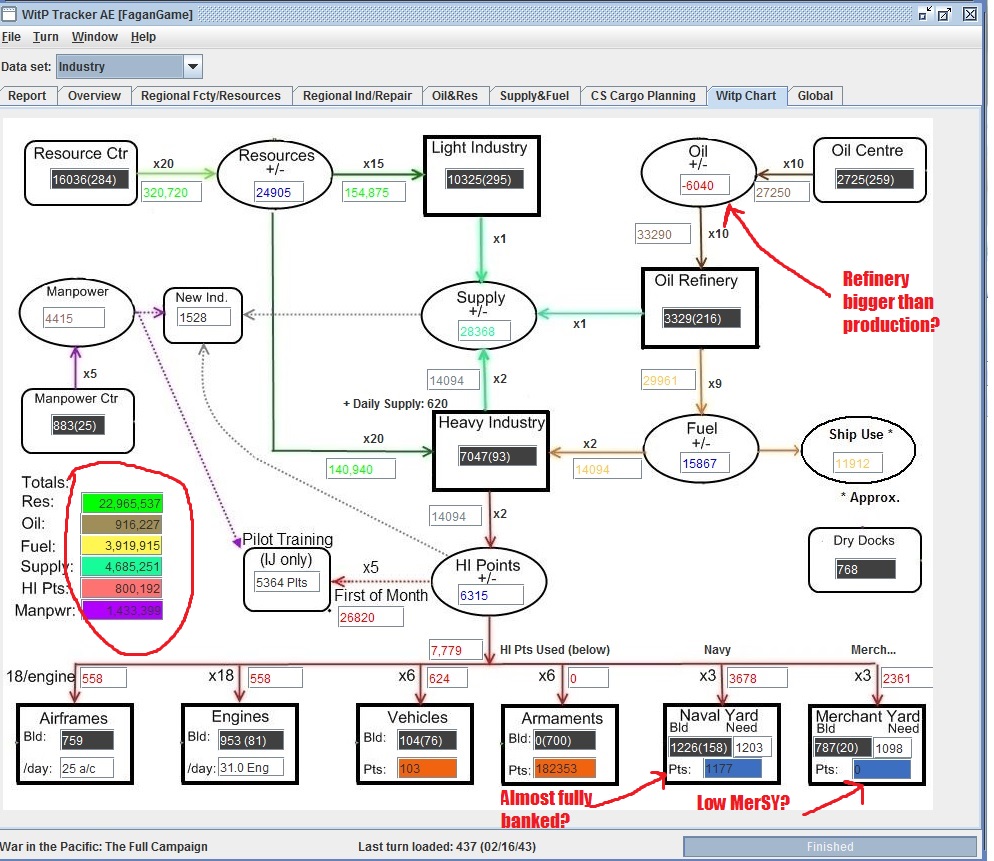994x861 pixels.
Task: Open the Data set dropdown arrow
Action: 193,66
